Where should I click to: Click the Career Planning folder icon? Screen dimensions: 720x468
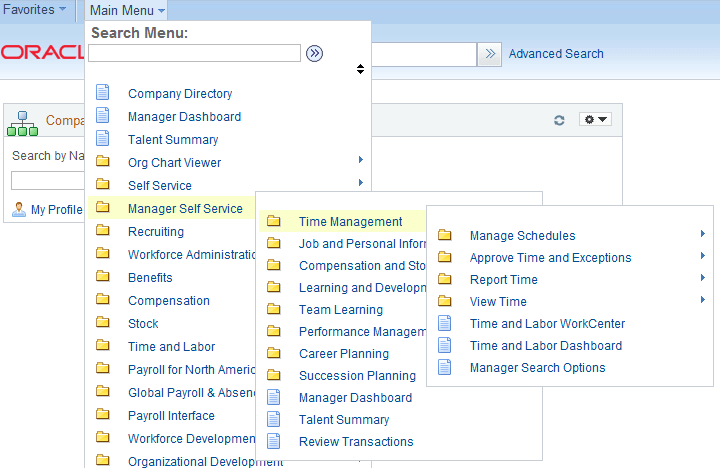274,352
